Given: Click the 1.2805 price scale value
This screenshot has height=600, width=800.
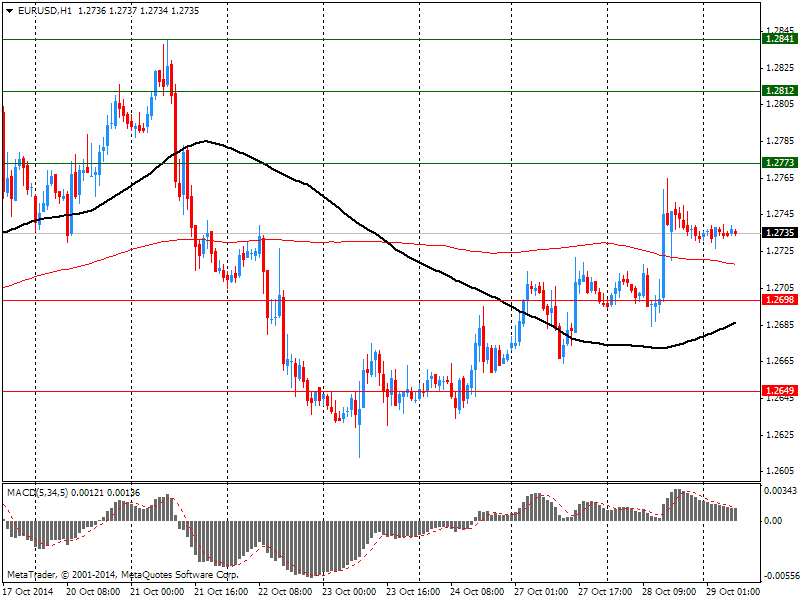Looking at the screenshot, I should coord(780,104).
